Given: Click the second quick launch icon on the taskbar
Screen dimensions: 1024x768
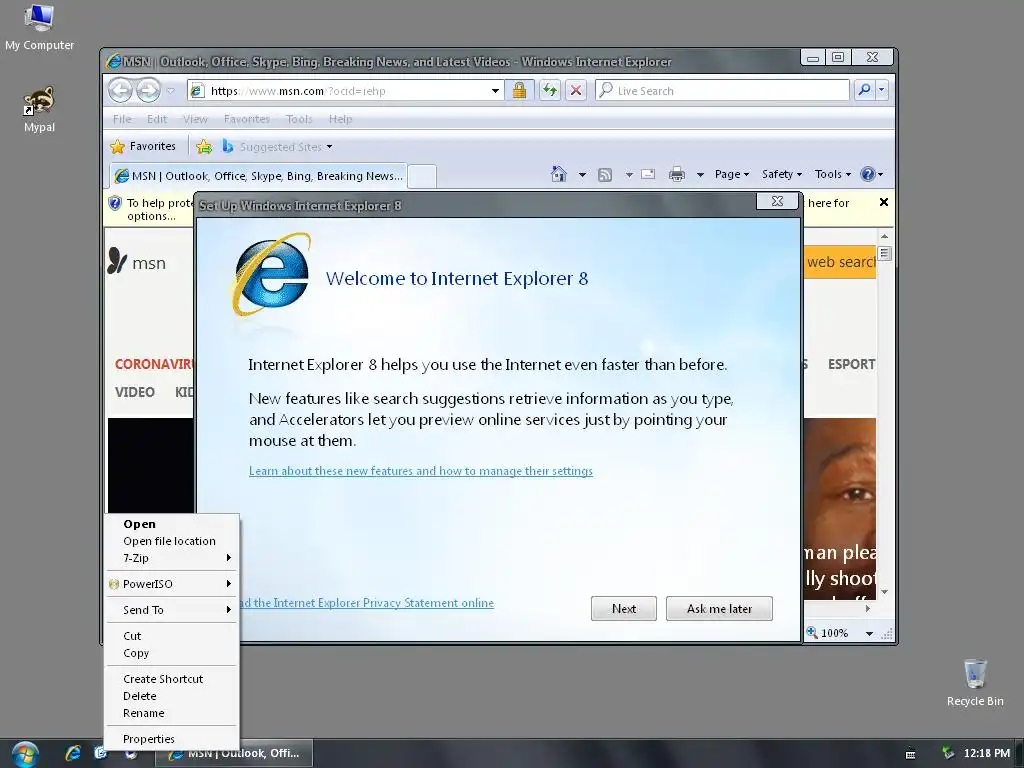Looking at the screenshot, I should point(101,753).
